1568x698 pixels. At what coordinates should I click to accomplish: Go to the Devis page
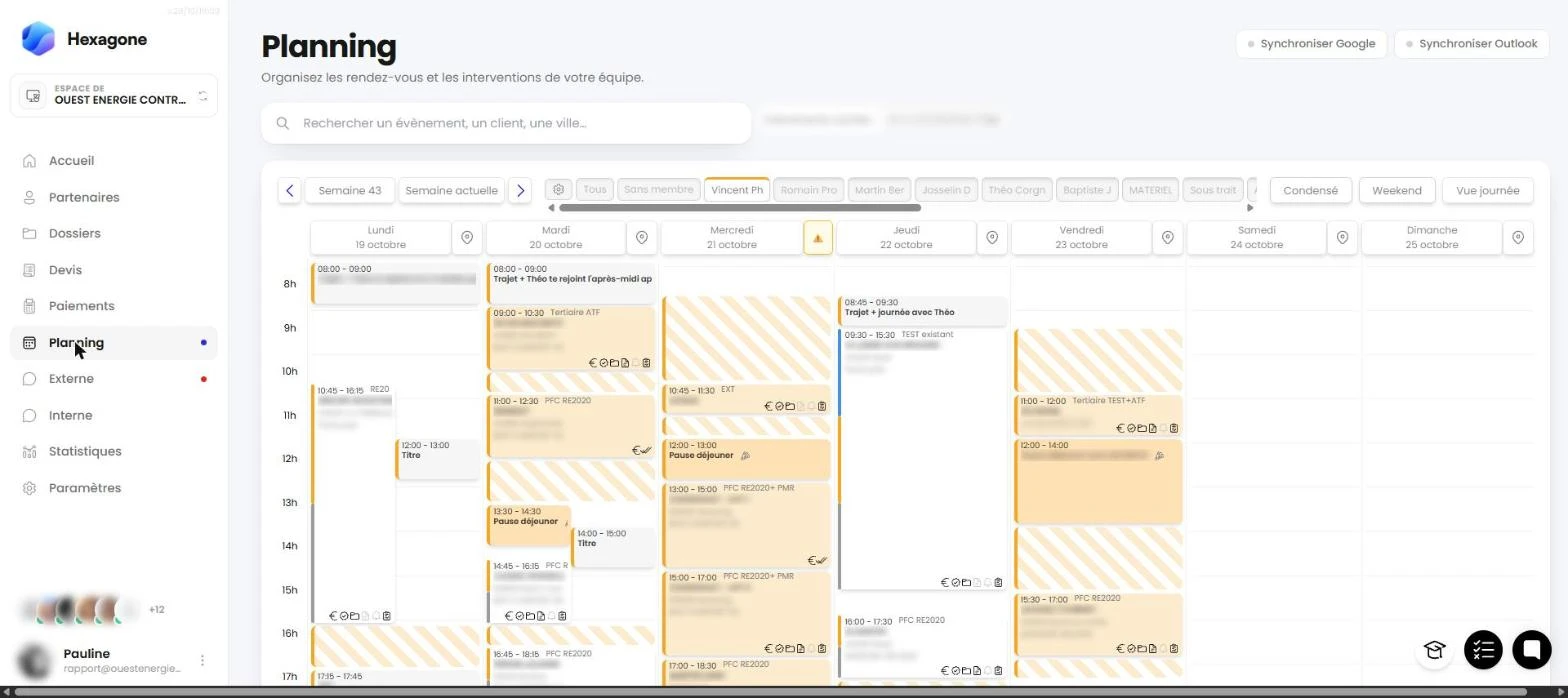tap(65, 270)
